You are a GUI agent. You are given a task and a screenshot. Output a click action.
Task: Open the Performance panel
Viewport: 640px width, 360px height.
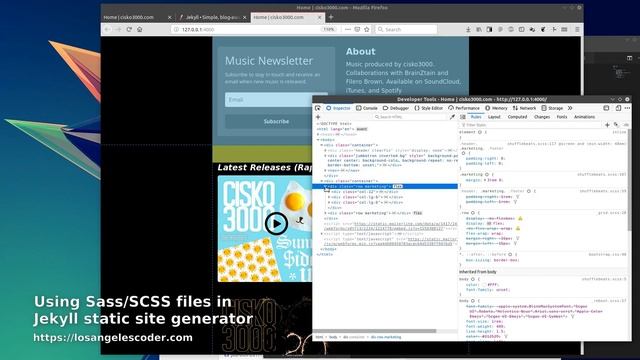click(x=464, y=108)
